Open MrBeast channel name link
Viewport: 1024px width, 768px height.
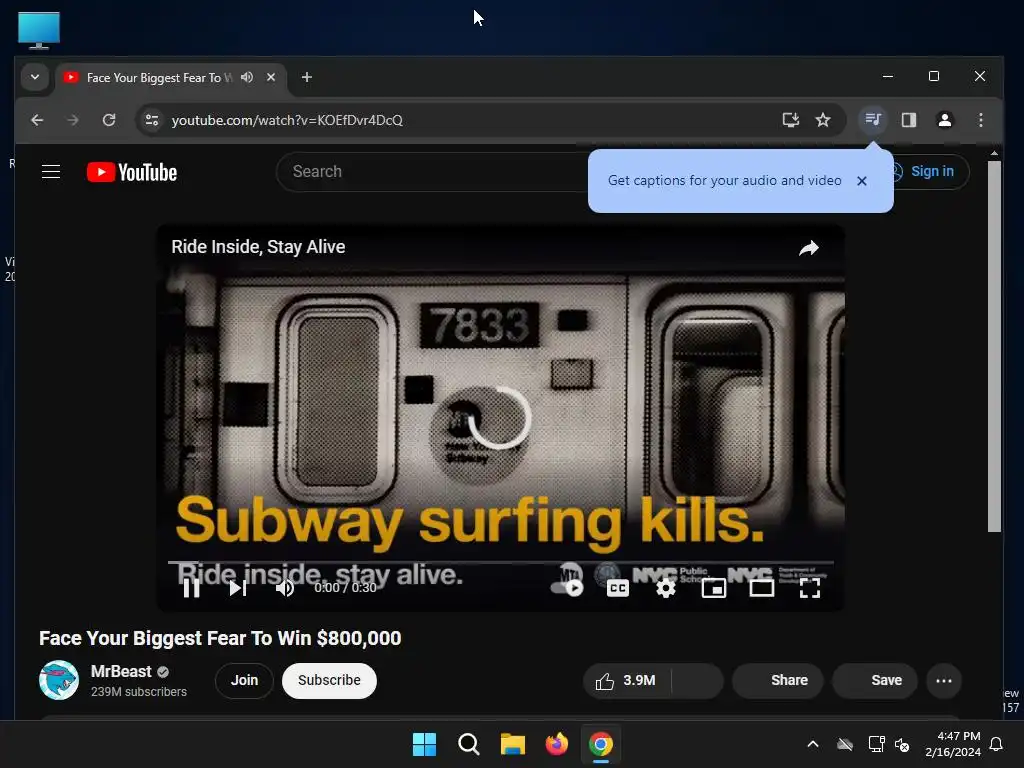click(121, 671)
